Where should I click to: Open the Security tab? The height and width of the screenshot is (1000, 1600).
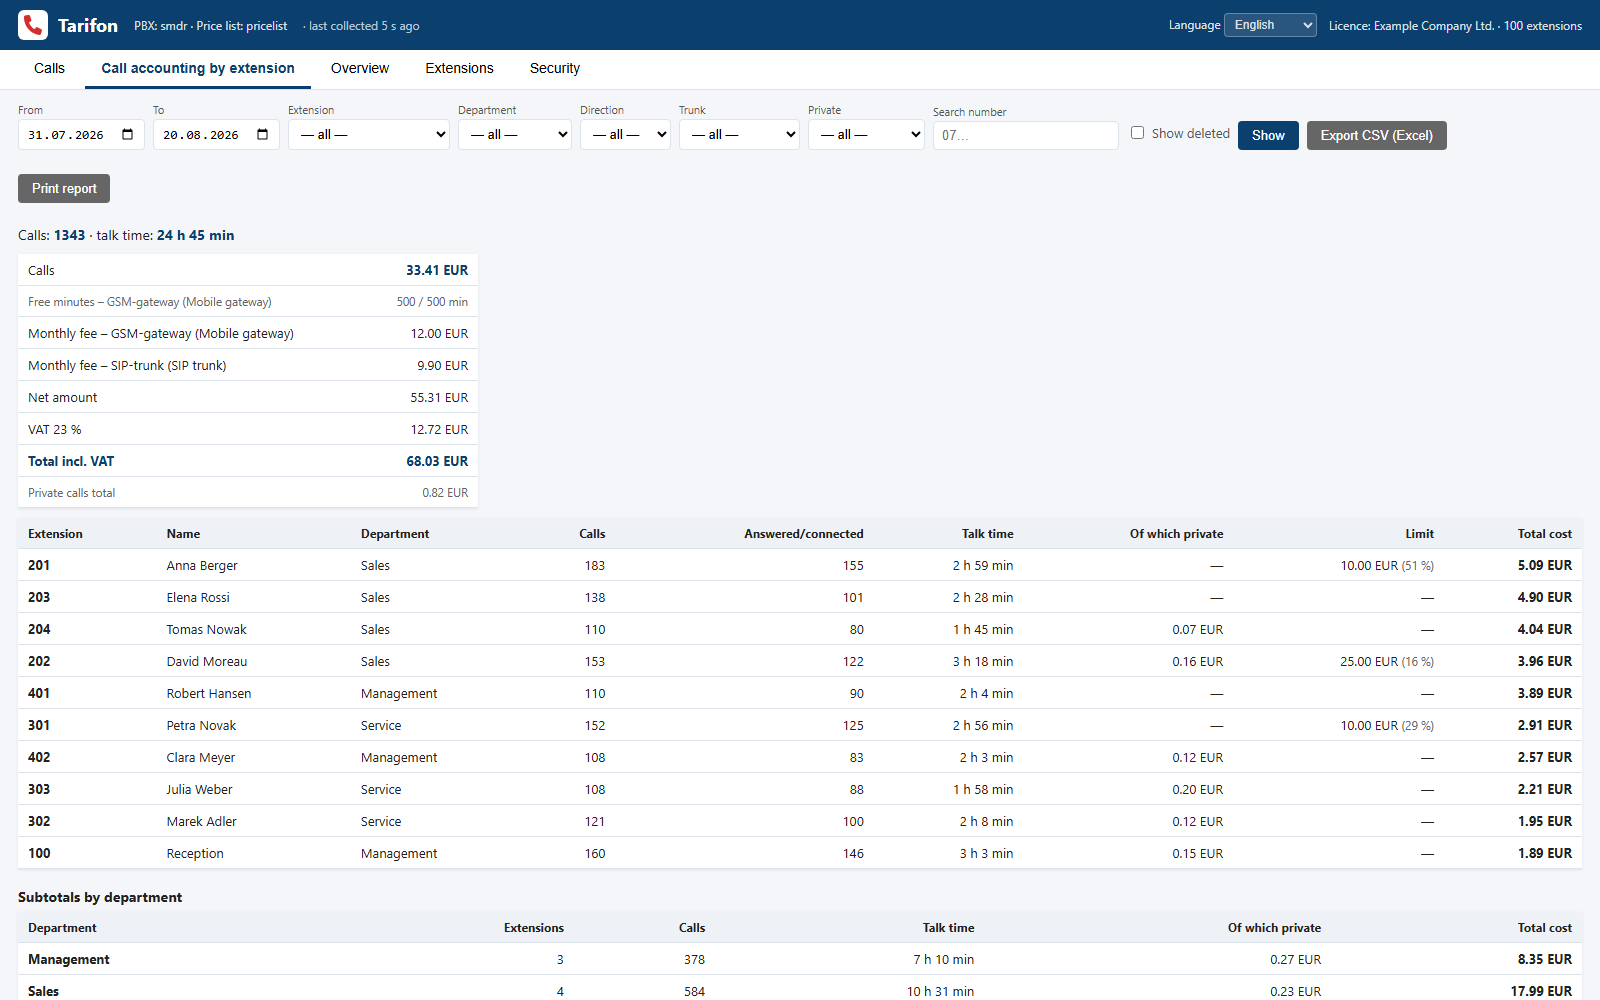pos(555,68)
